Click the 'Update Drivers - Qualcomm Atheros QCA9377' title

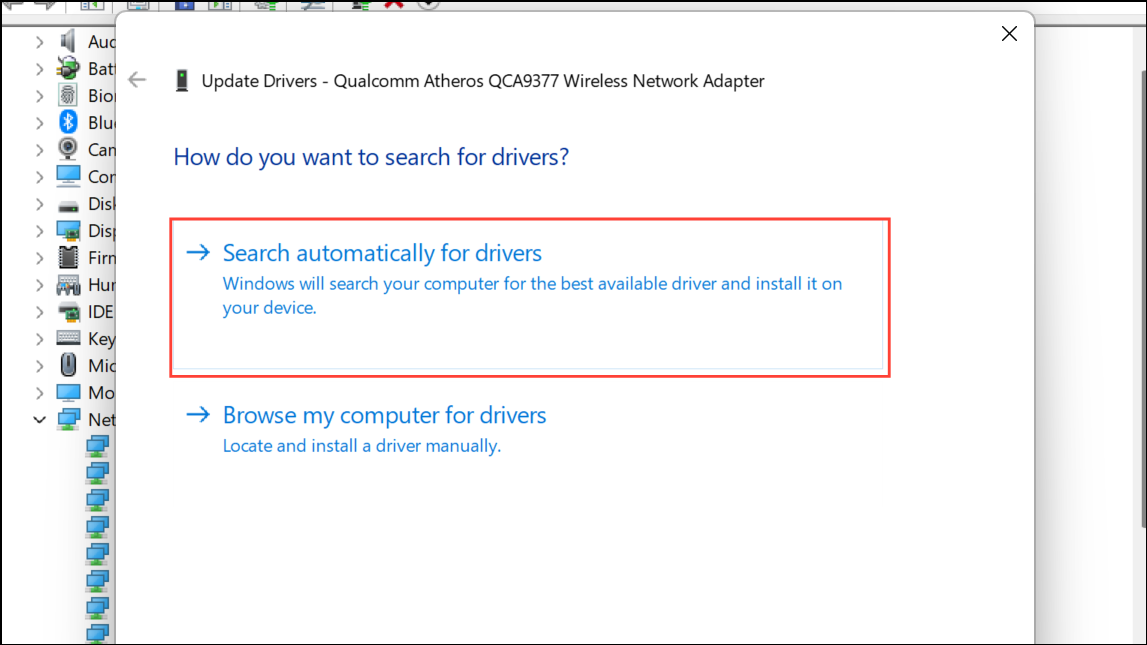[483, 80]
